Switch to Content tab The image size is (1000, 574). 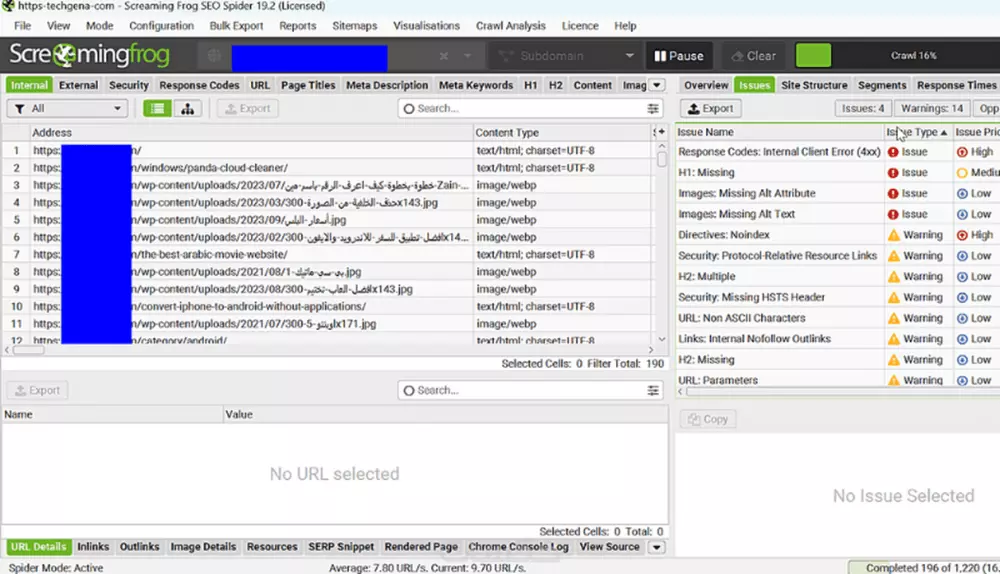tap(592, 85)
